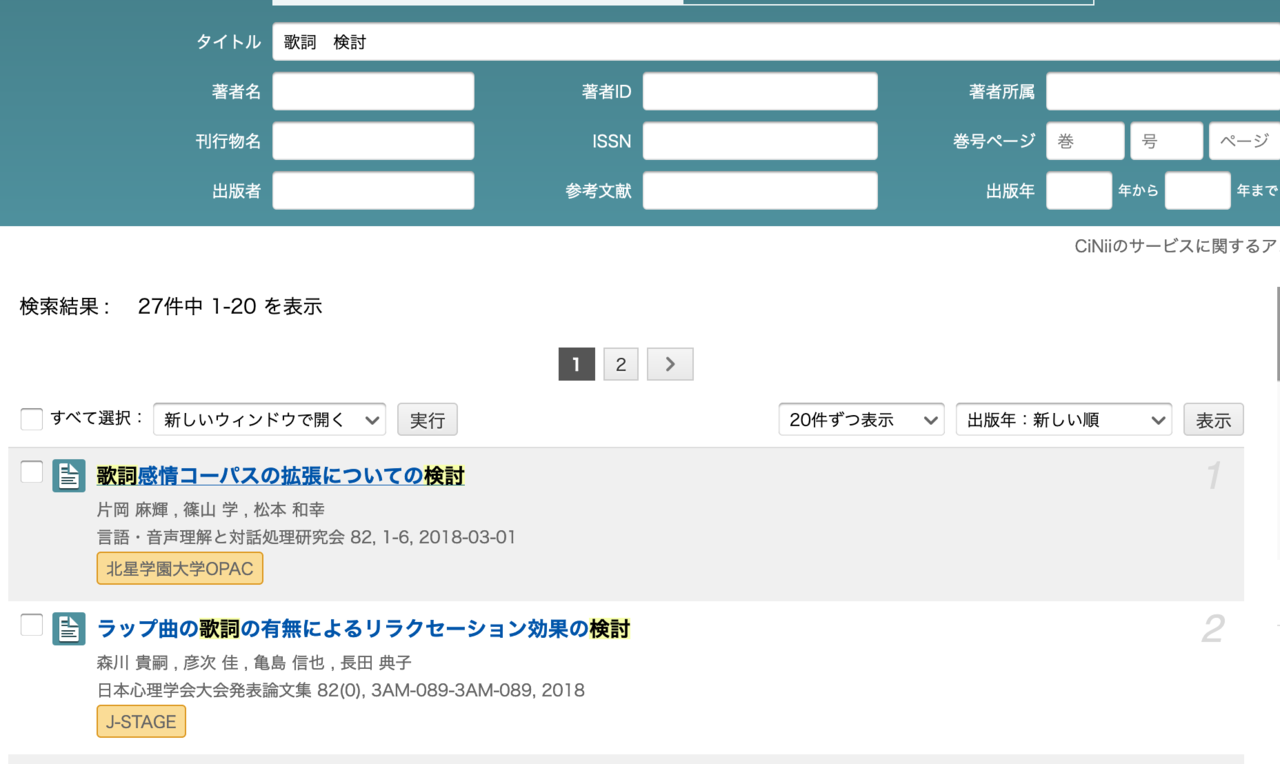The width and height of the screenshot is (1280, 764).
Task: Click author 松本 和幸
Action: 289,510
